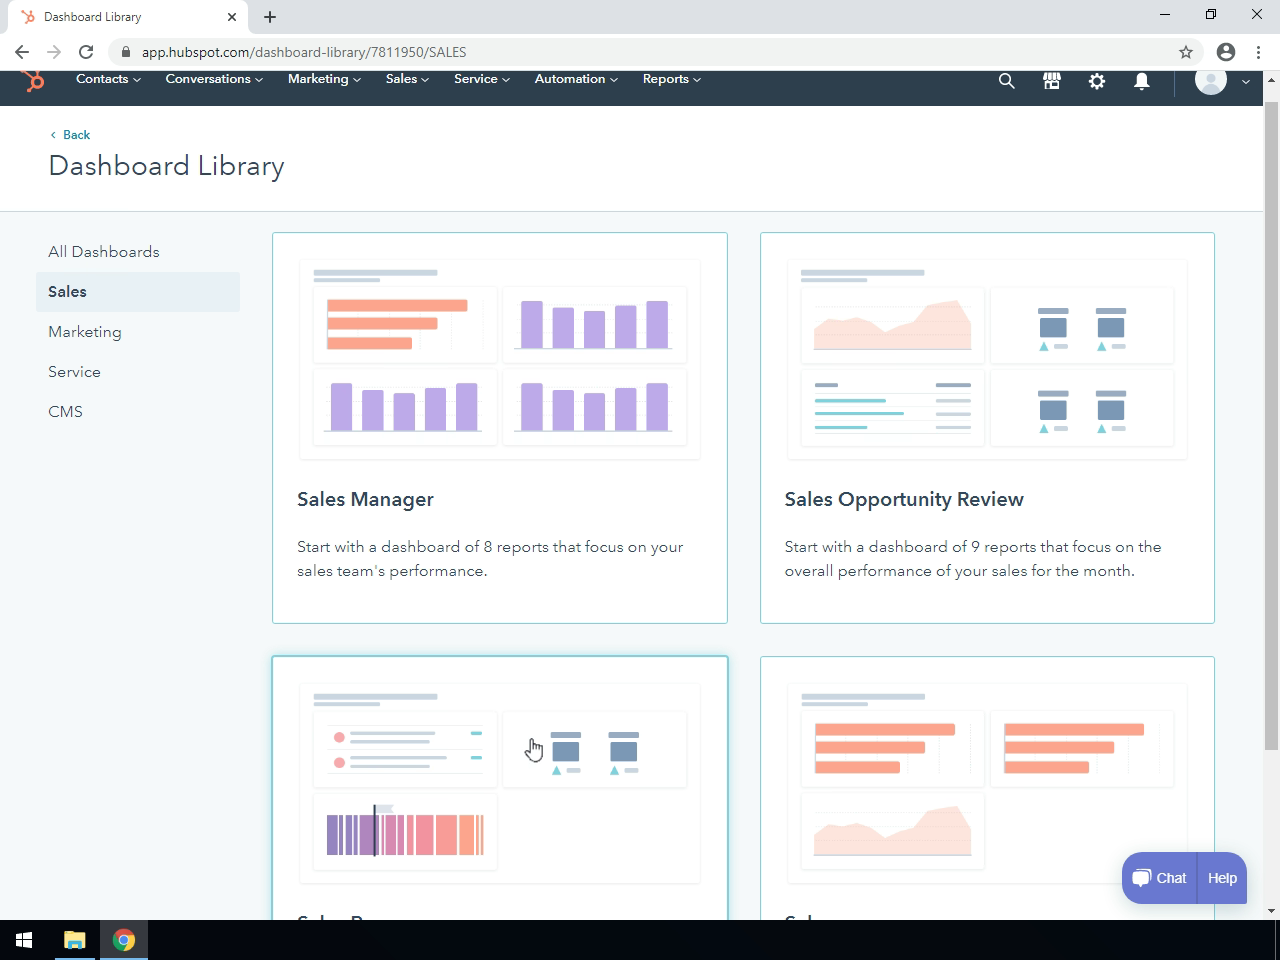Select the third dashboard template with the colored funnel bar
1280x960 pixels.
coord(500,788)
